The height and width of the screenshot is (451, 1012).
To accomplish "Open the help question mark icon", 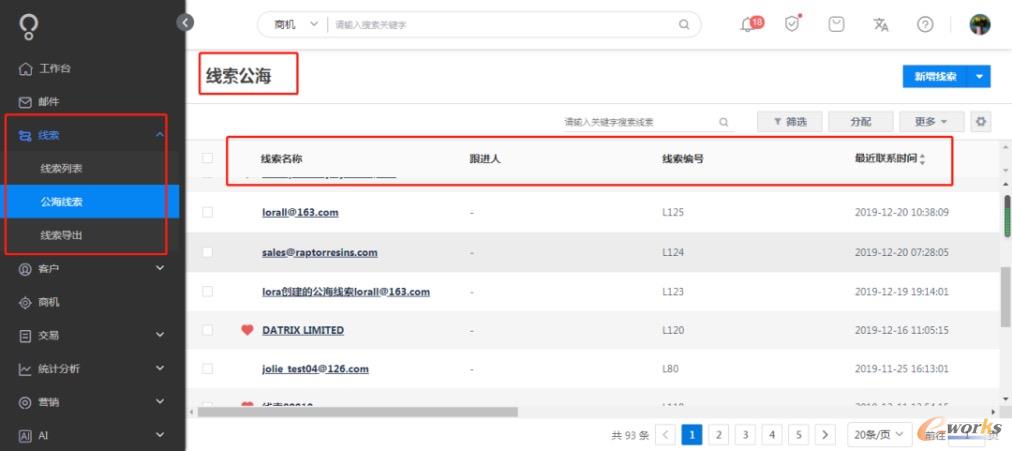I will (925, 25).
